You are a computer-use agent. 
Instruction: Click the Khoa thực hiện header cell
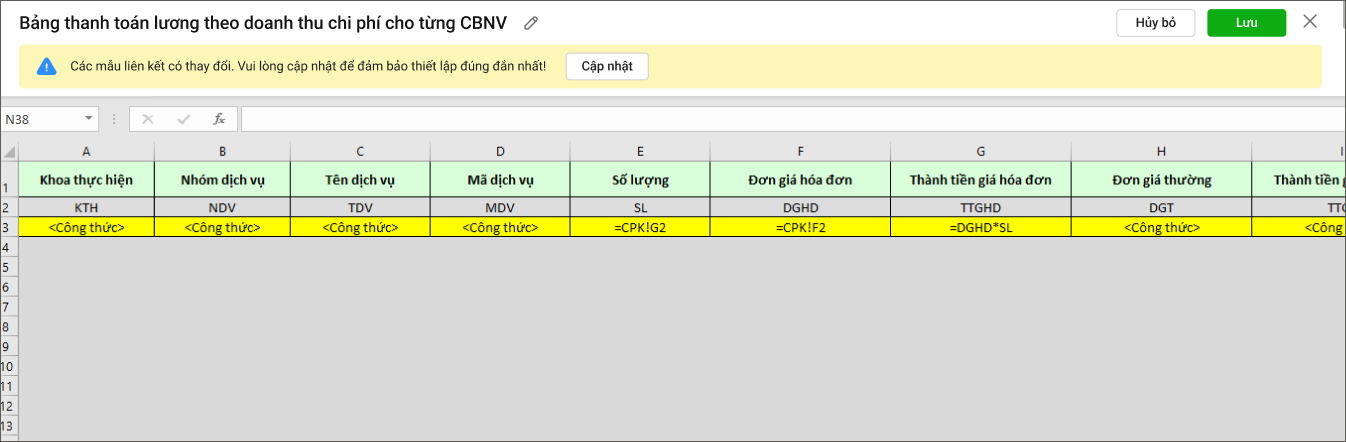pyautogui.click(x=86, y=180)
